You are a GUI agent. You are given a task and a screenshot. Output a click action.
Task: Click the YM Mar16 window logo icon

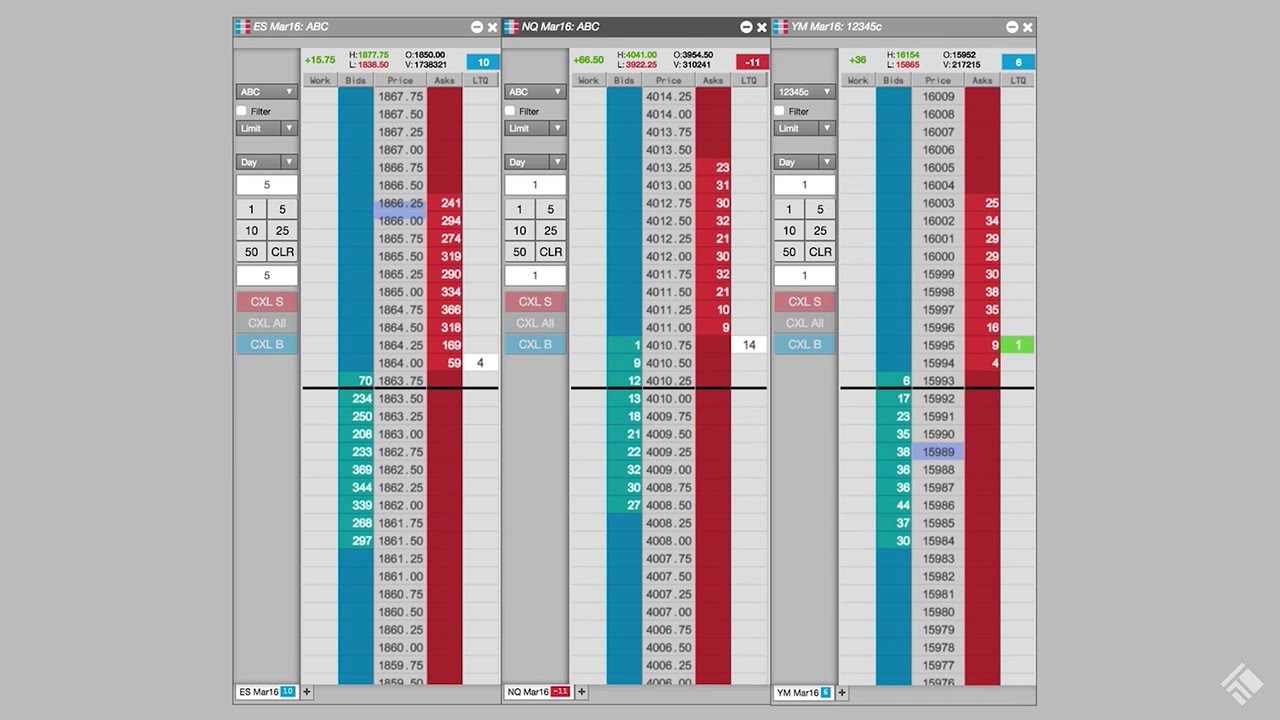[780, 27]
